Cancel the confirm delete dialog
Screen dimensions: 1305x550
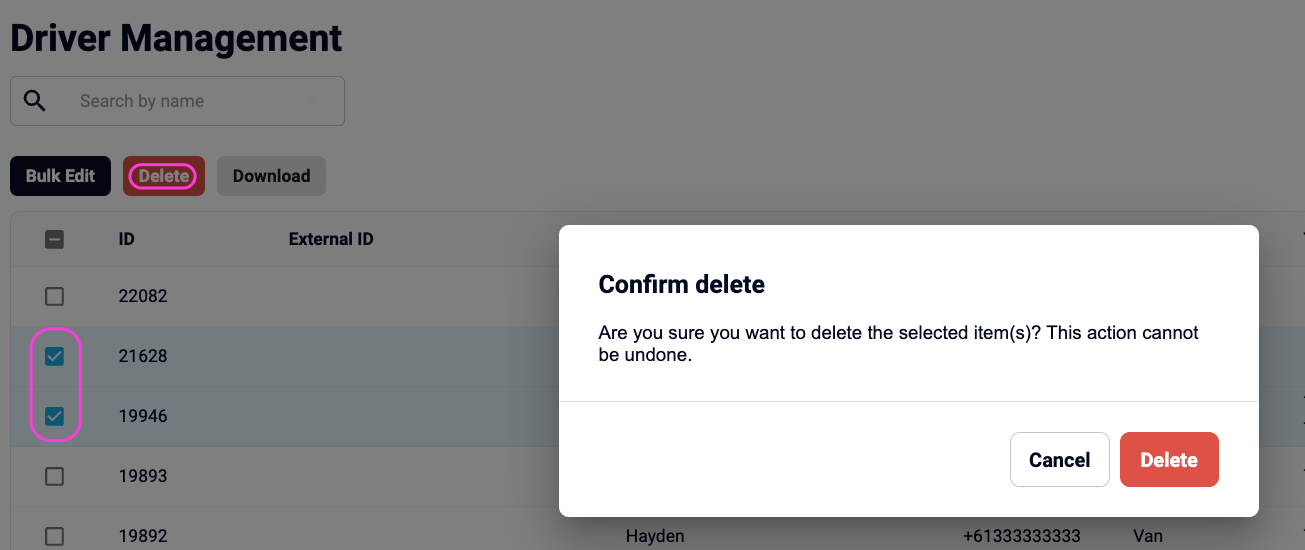point(1059,460)
